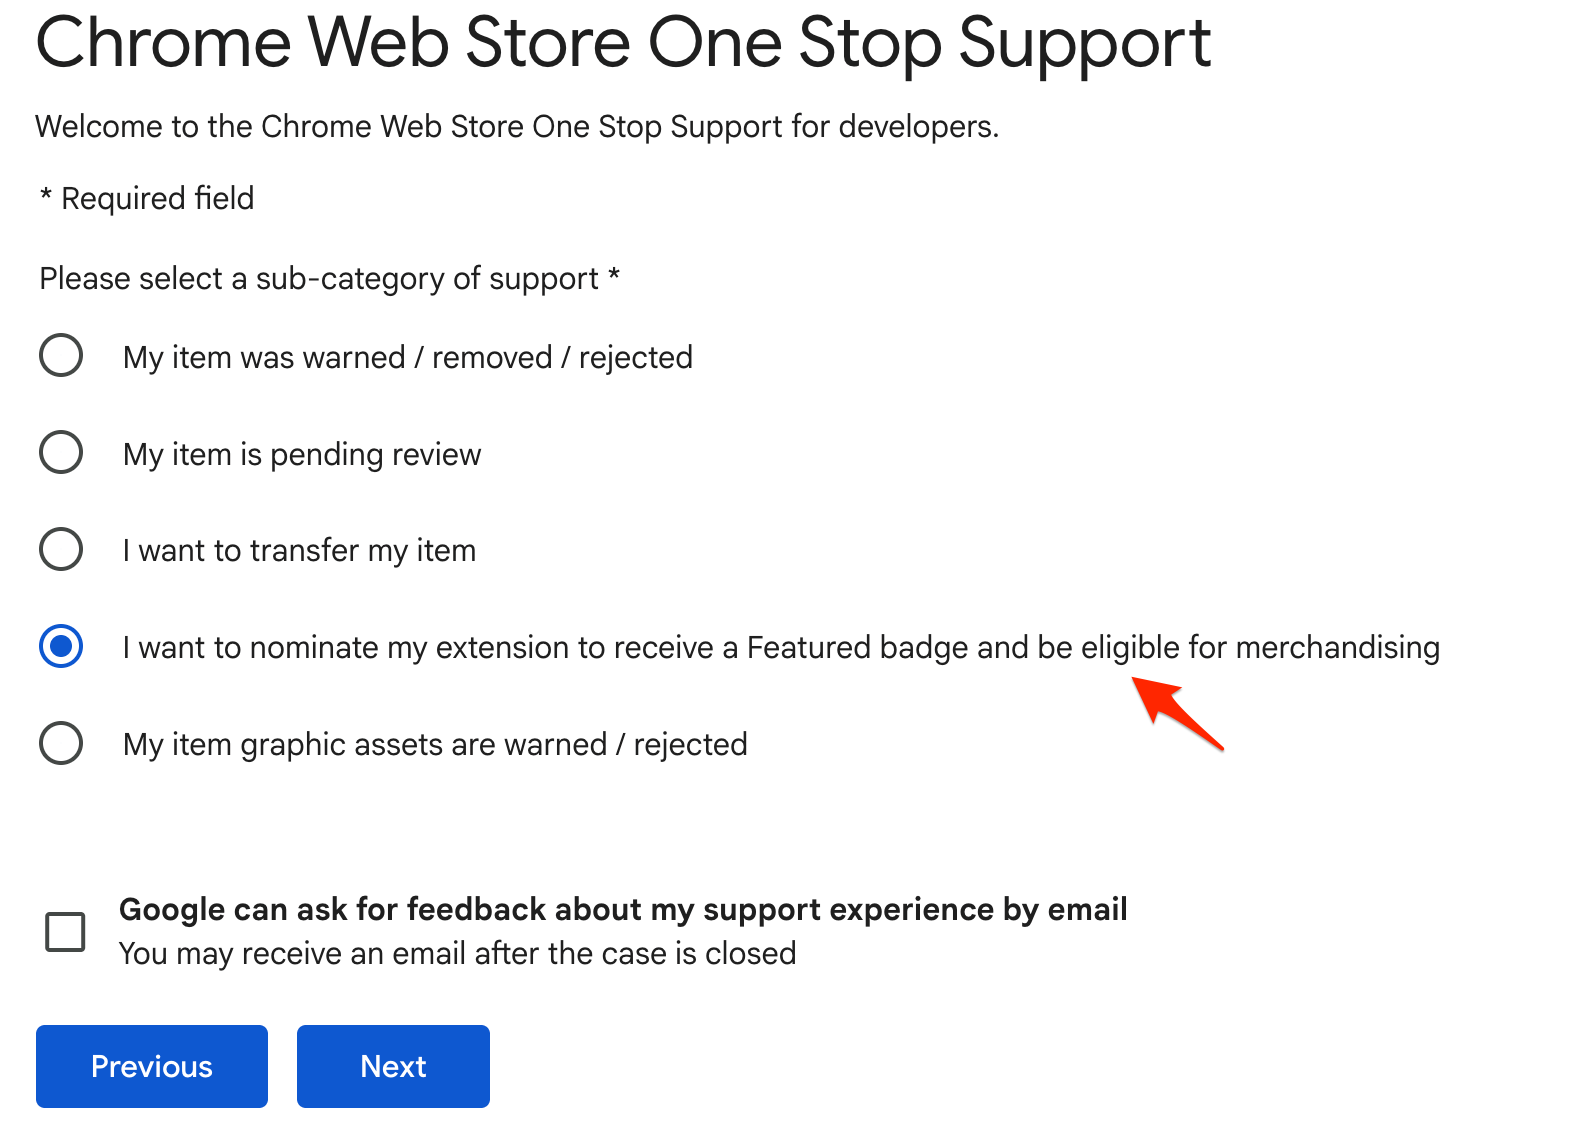Continue to the next form step
The image size is (1582, 1130).
392,1066
